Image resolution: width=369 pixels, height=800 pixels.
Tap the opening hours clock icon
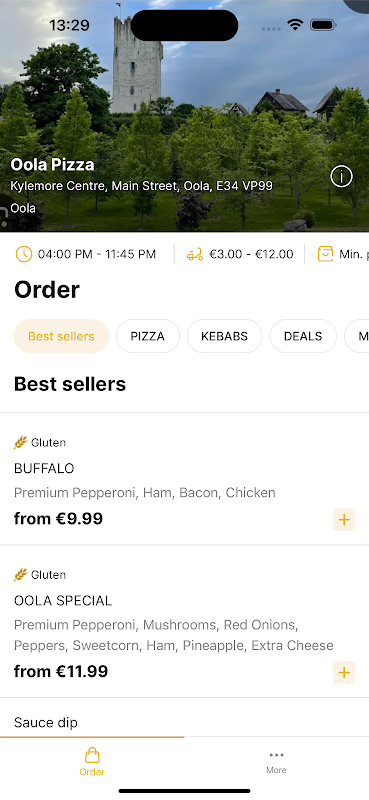[x=23, y=254]
